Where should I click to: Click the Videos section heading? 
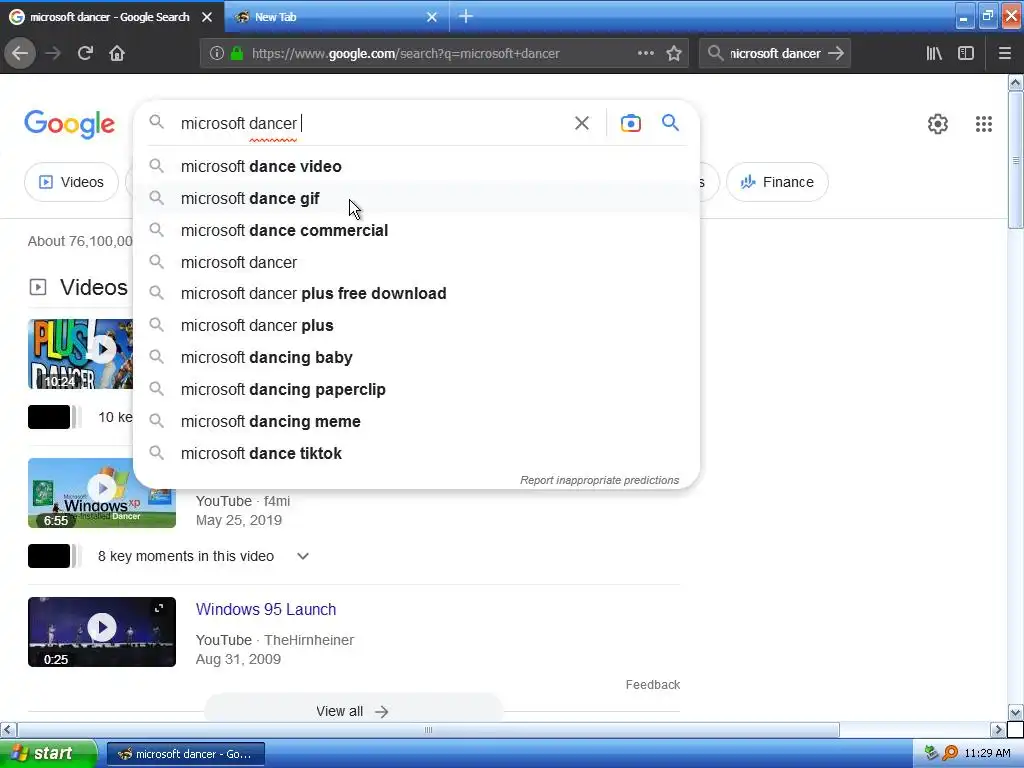click(93, 287)
